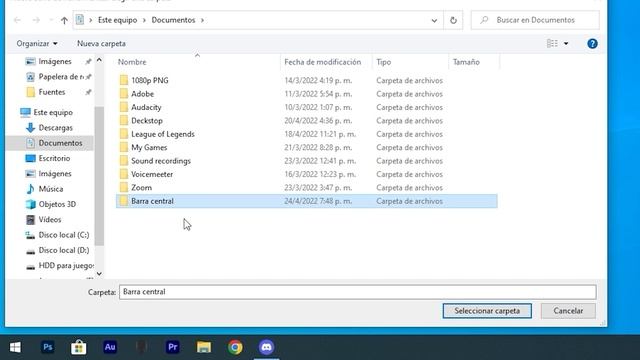Go up one folder level arrow
This screenshot has height=360, width=640.
(64, 20)
